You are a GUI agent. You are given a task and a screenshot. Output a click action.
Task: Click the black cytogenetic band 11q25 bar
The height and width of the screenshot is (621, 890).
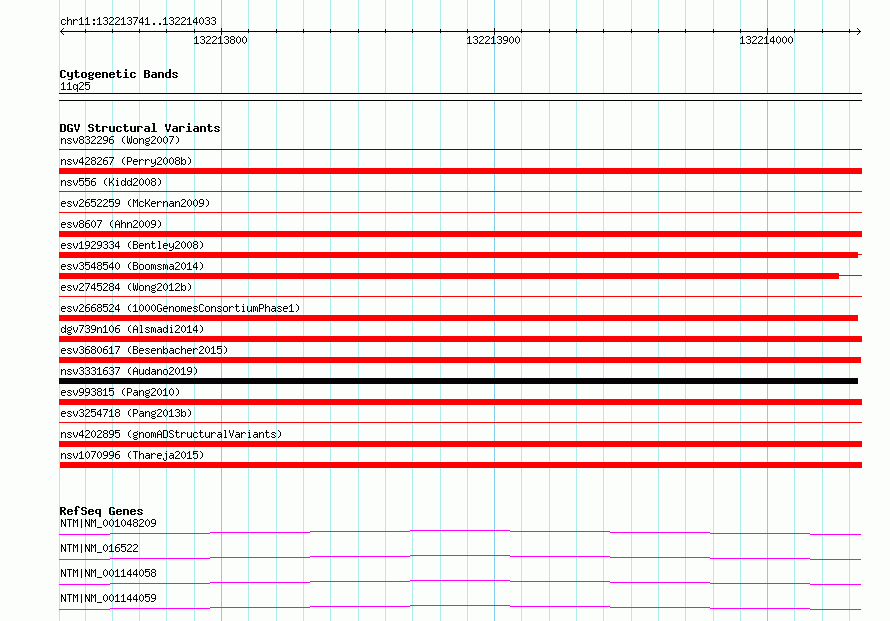460,97
